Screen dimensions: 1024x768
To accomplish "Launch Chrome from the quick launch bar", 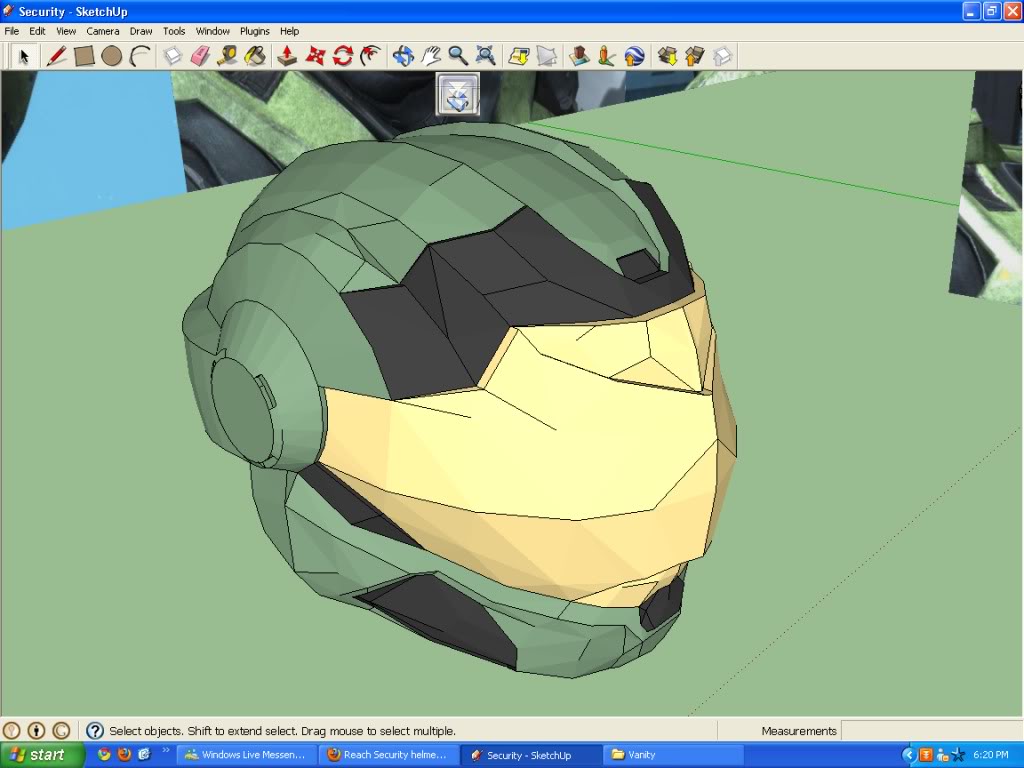I will click(x=104, y=755).
